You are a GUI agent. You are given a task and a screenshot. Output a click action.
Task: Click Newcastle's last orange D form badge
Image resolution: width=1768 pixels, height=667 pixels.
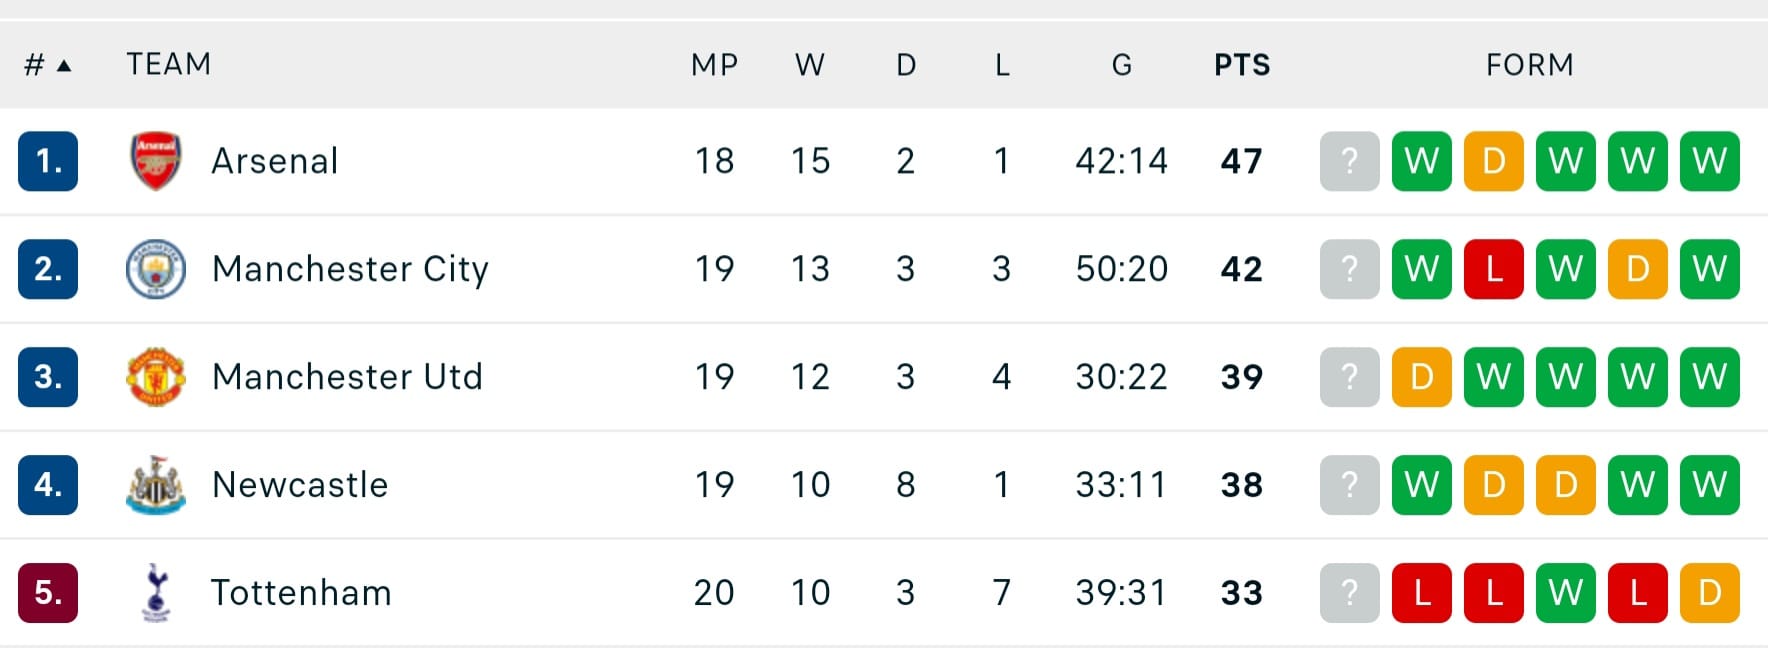(1566, 485)
